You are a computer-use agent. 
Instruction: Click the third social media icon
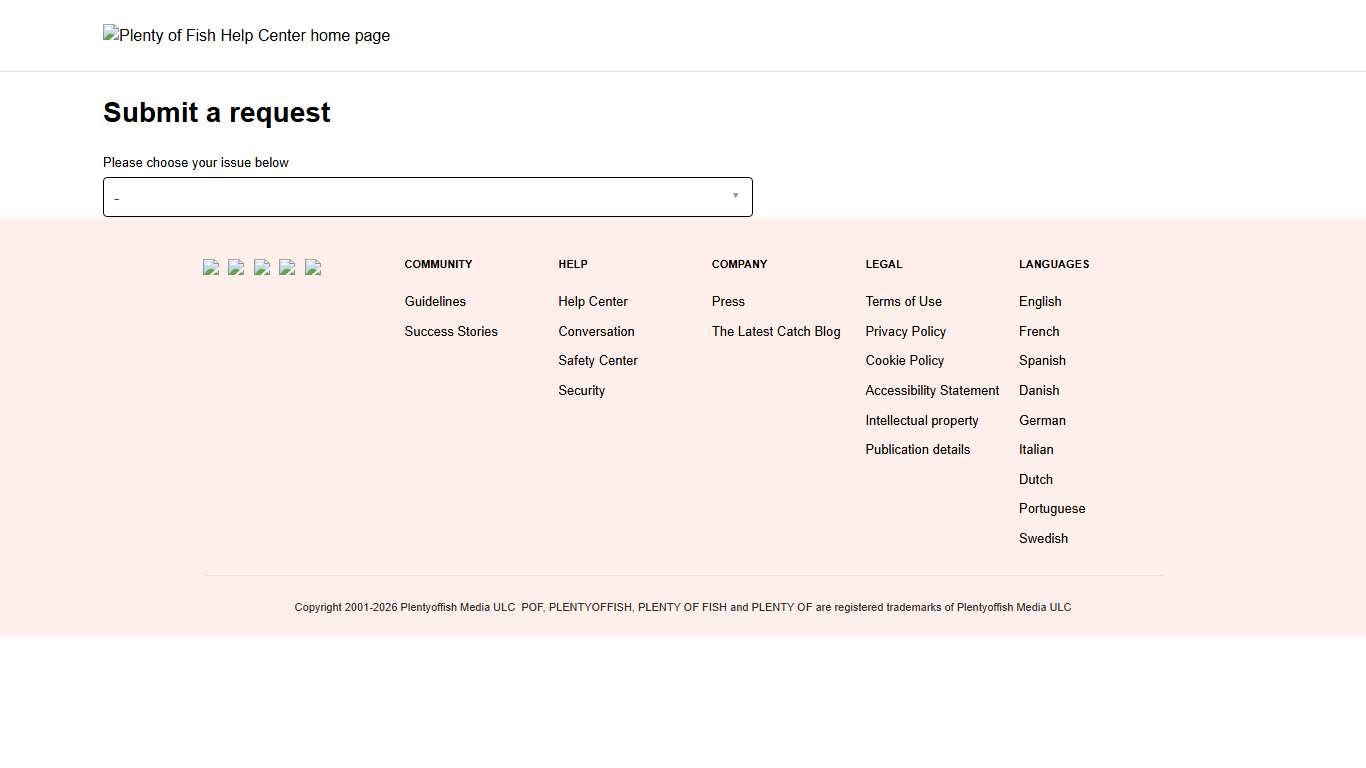[x=262, y=267]
